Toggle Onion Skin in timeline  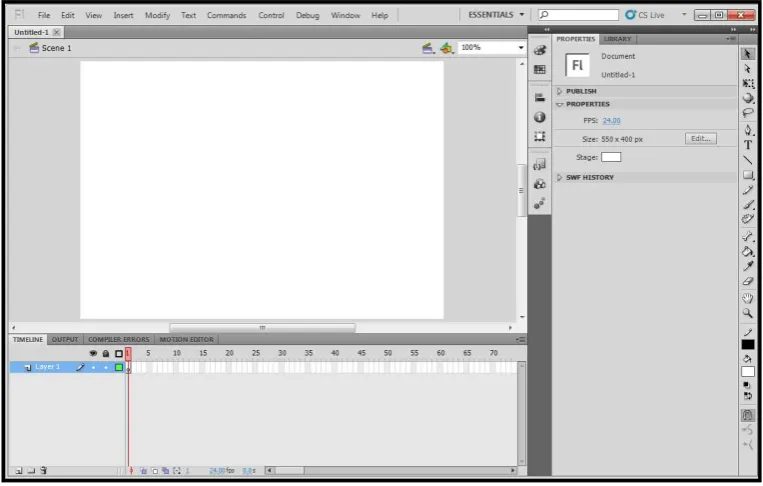pos(144,470)
